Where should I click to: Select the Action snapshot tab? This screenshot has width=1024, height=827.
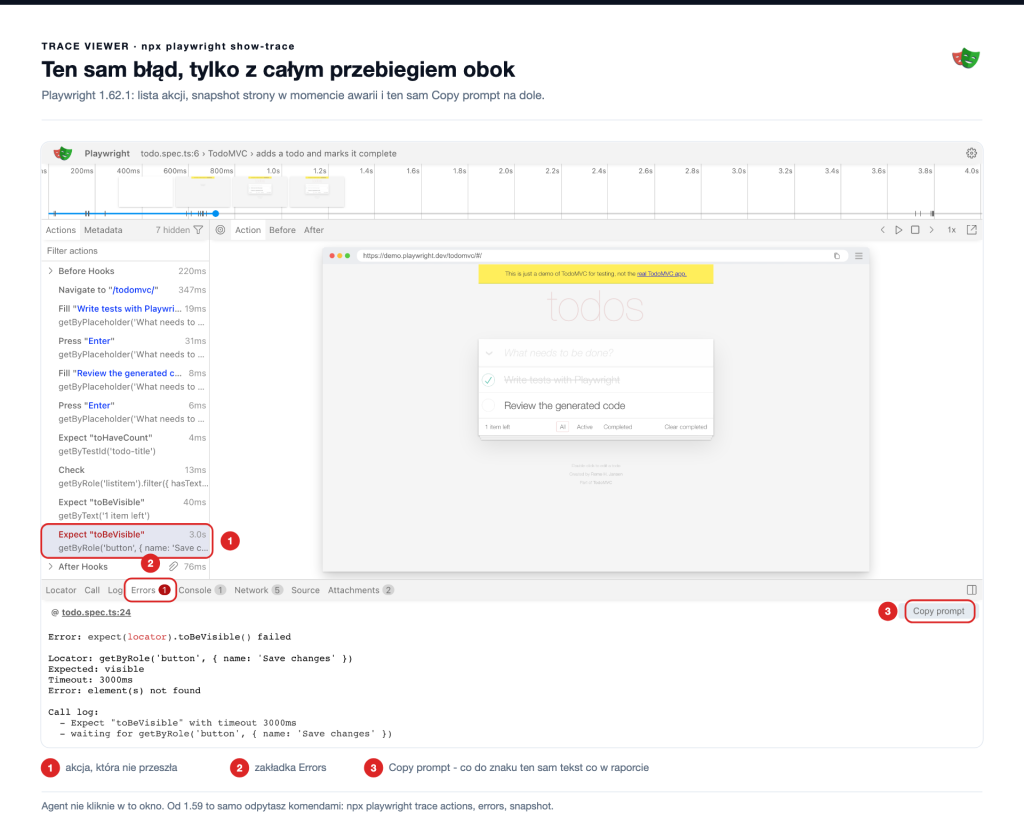248,230
